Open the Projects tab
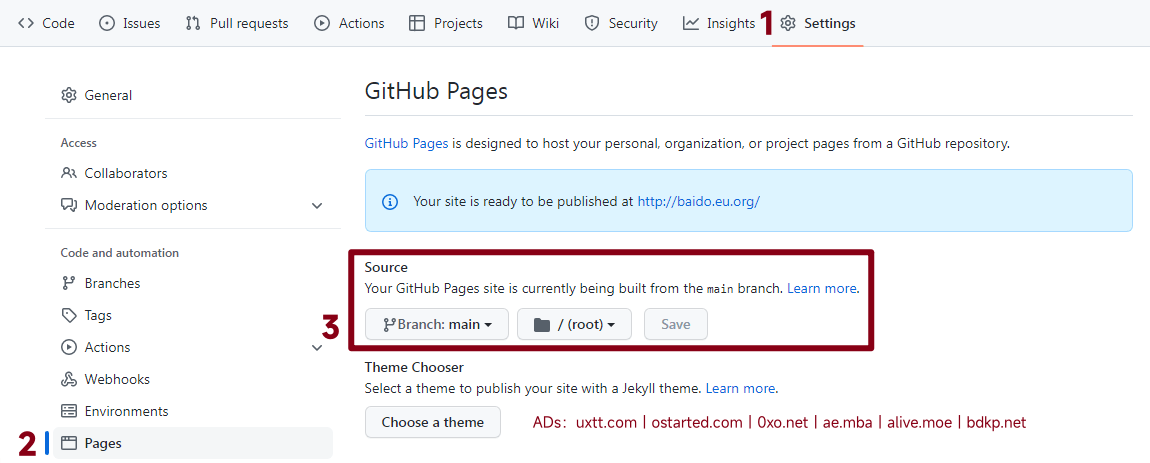 click(445, 23)
